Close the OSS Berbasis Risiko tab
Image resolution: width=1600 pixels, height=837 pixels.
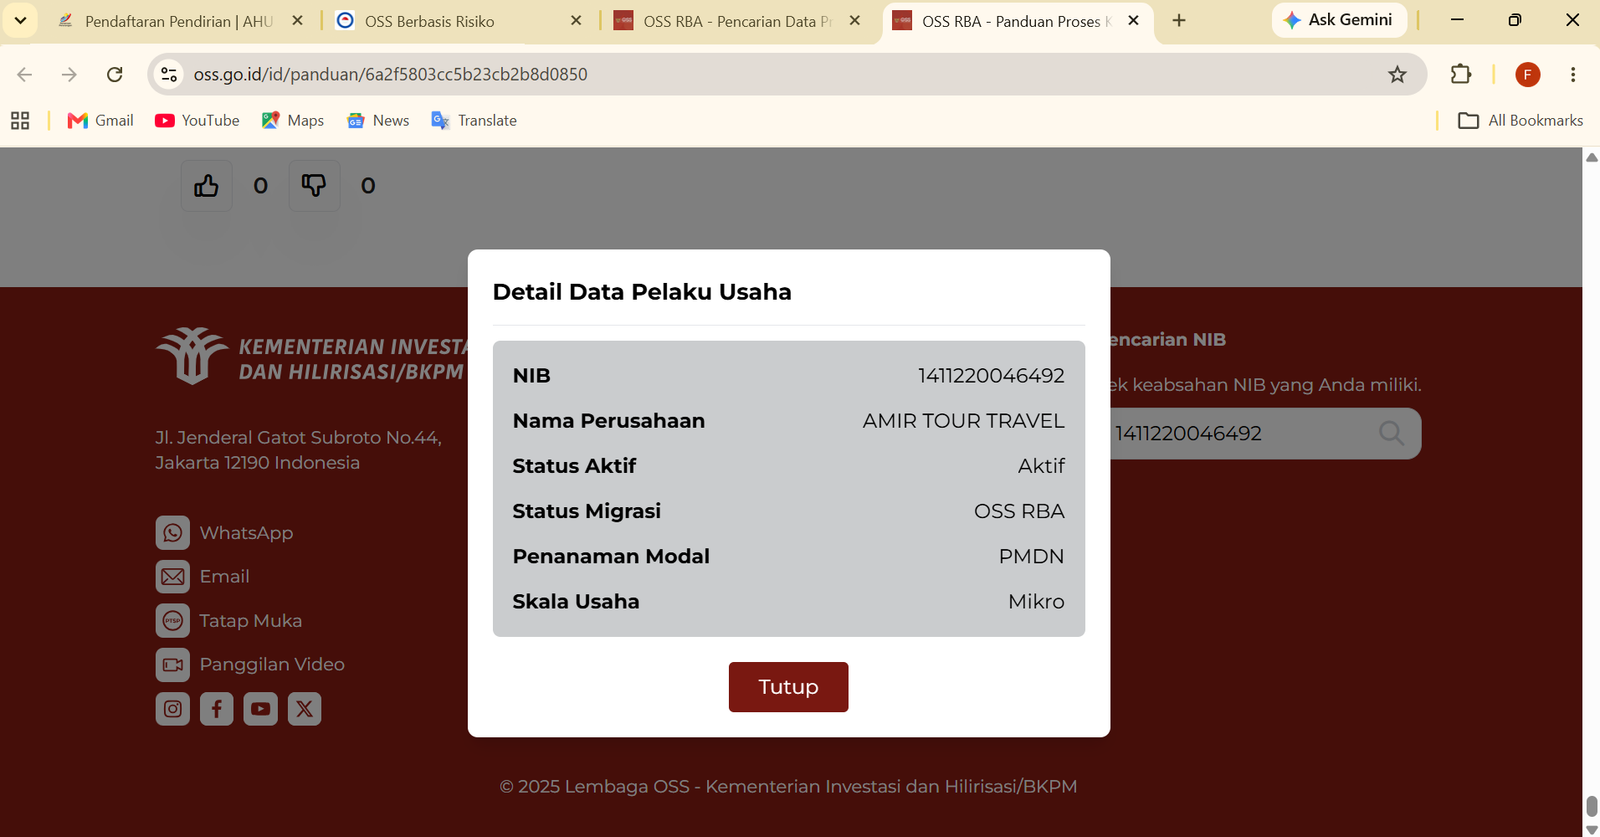coord(576,20)
